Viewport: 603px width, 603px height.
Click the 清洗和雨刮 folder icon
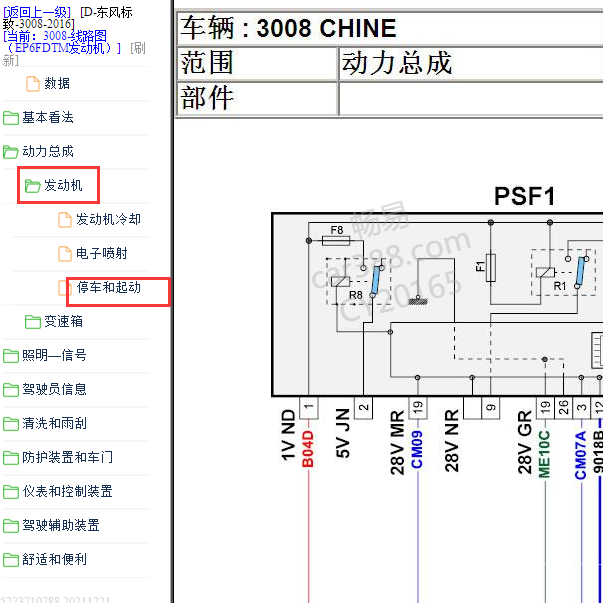[11, 424]
